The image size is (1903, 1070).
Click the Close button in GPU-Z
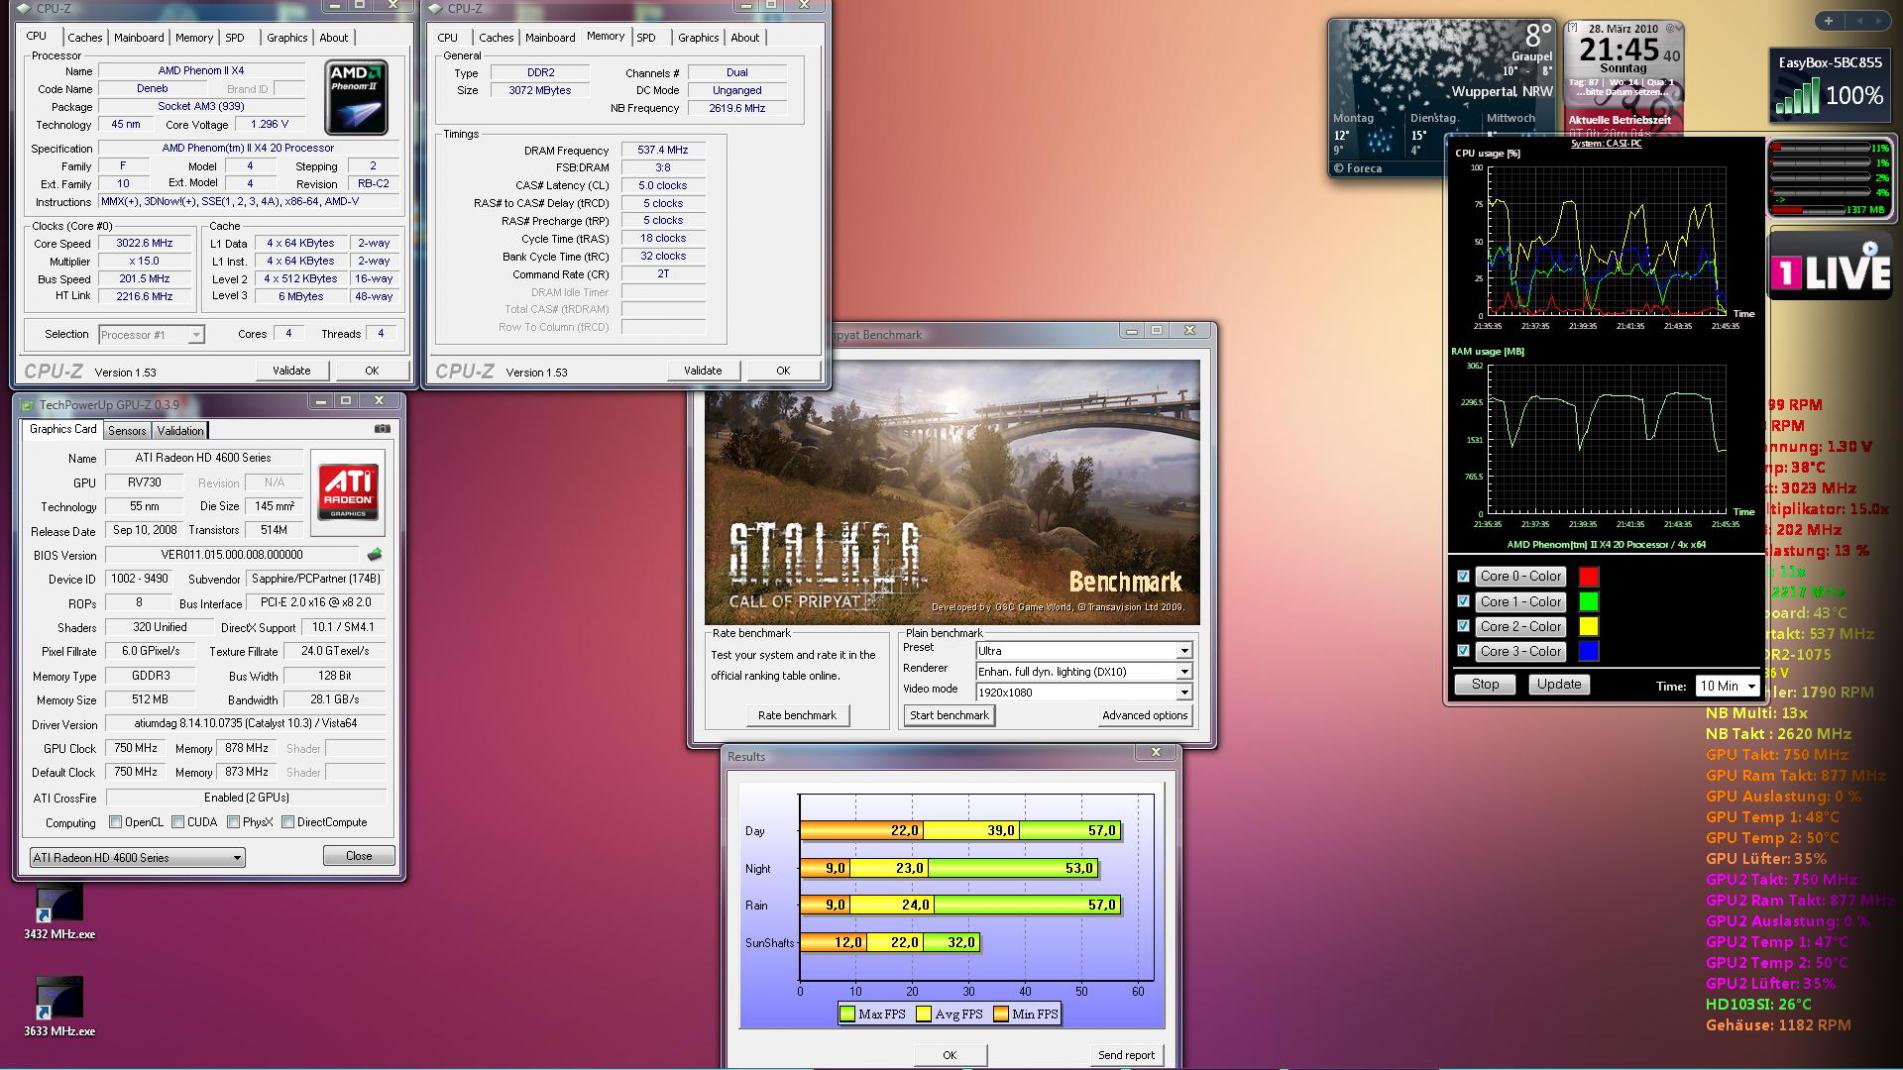359,856
